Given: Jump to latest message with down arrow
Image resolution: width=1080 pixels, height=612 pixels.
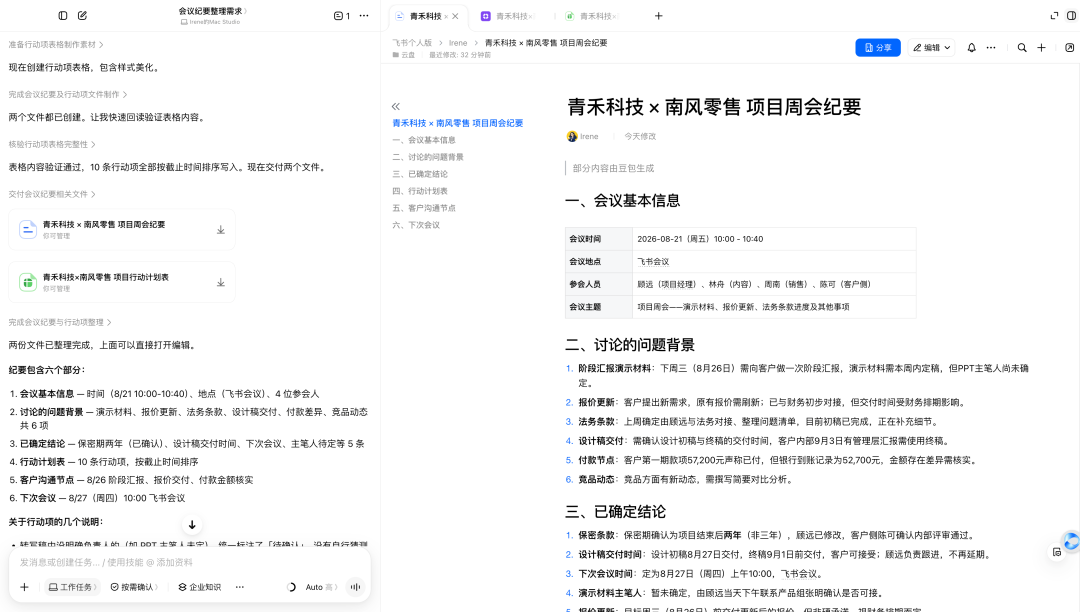Looking at the screenshot, I should [192, 525].
